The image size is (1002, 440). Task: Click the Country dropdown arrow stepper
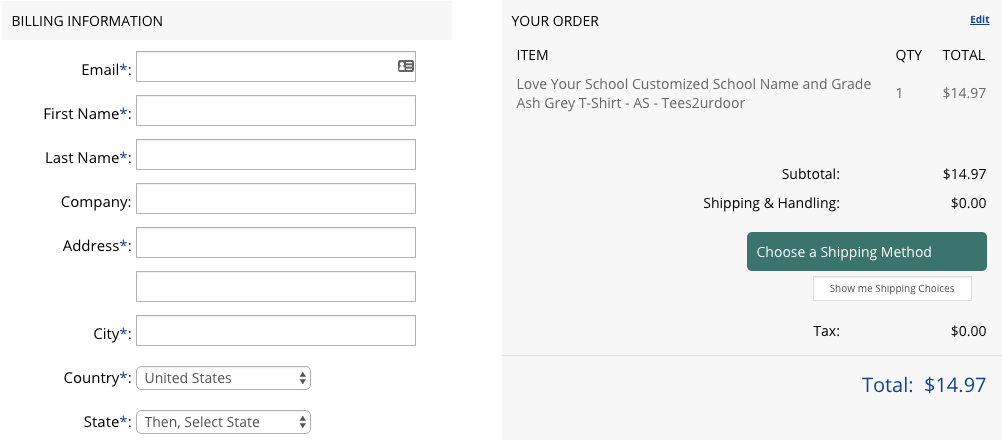pyautogui.click(x=302, y=378)
